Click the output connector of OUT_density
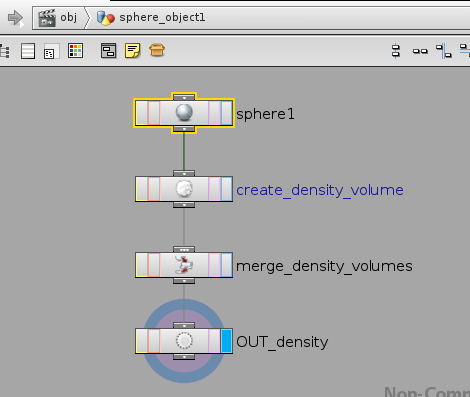The height and width of the screenshot is (397, 470). (184, 357)
